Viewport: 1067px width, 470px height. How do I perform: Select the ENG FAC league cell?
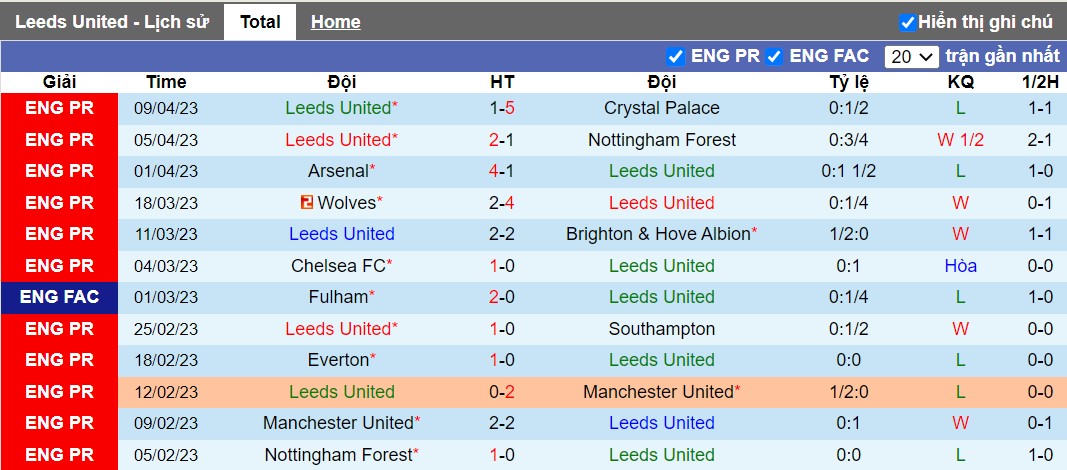tap(59, 297)
